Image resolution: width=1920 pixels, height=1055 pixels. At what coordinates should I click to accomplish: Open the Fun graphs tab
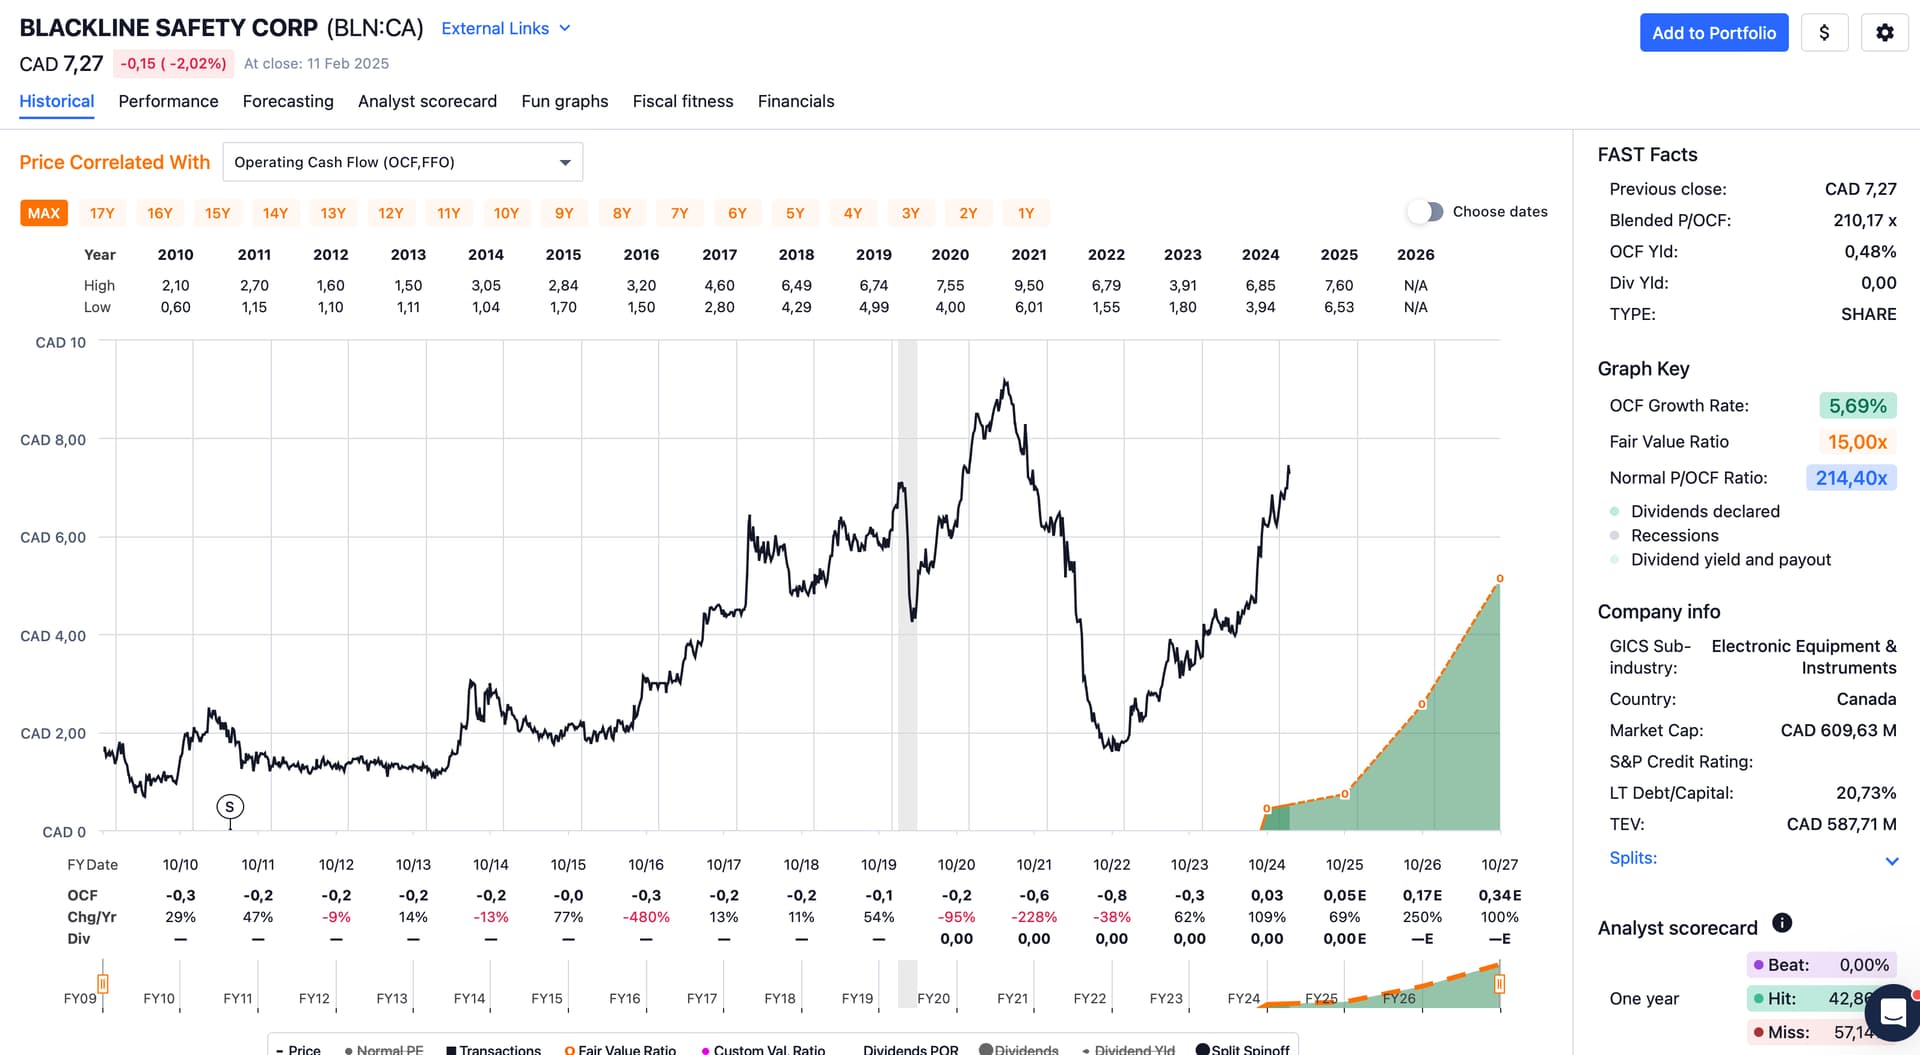[x=564, y=101]
